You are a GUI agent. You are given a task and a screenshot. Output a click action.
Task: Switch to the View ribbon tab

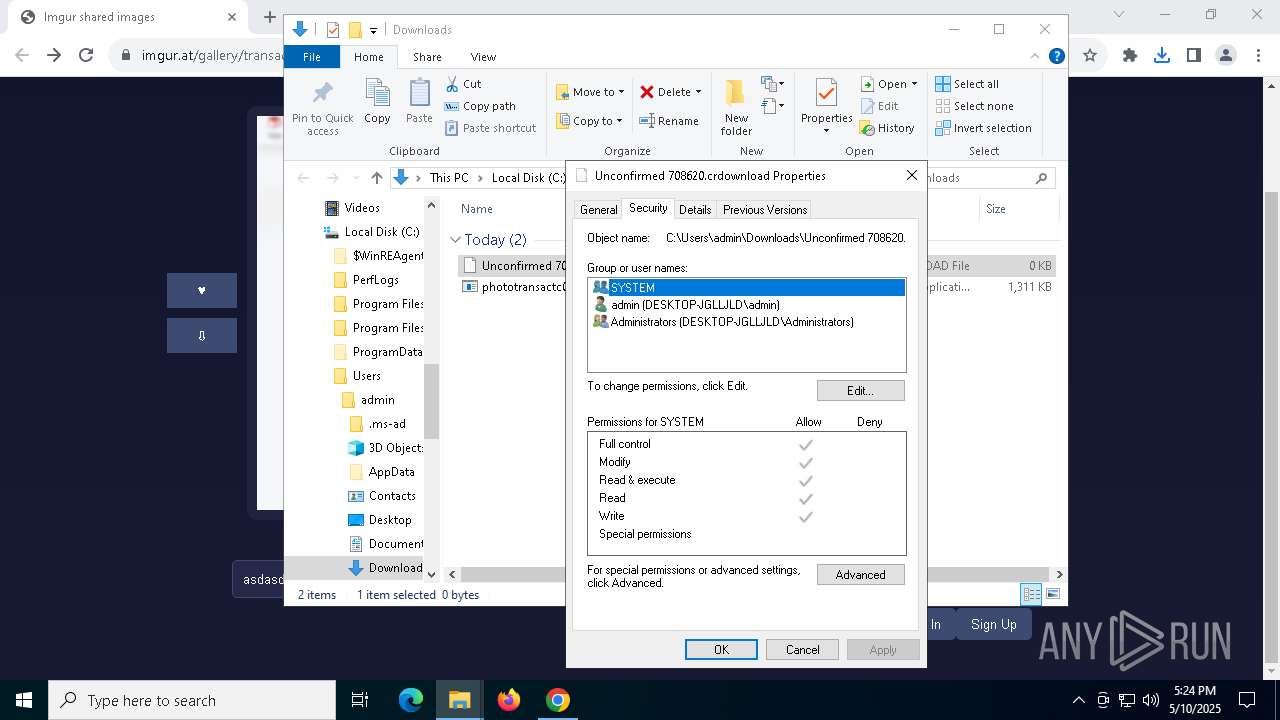click(x=483, y=57)
